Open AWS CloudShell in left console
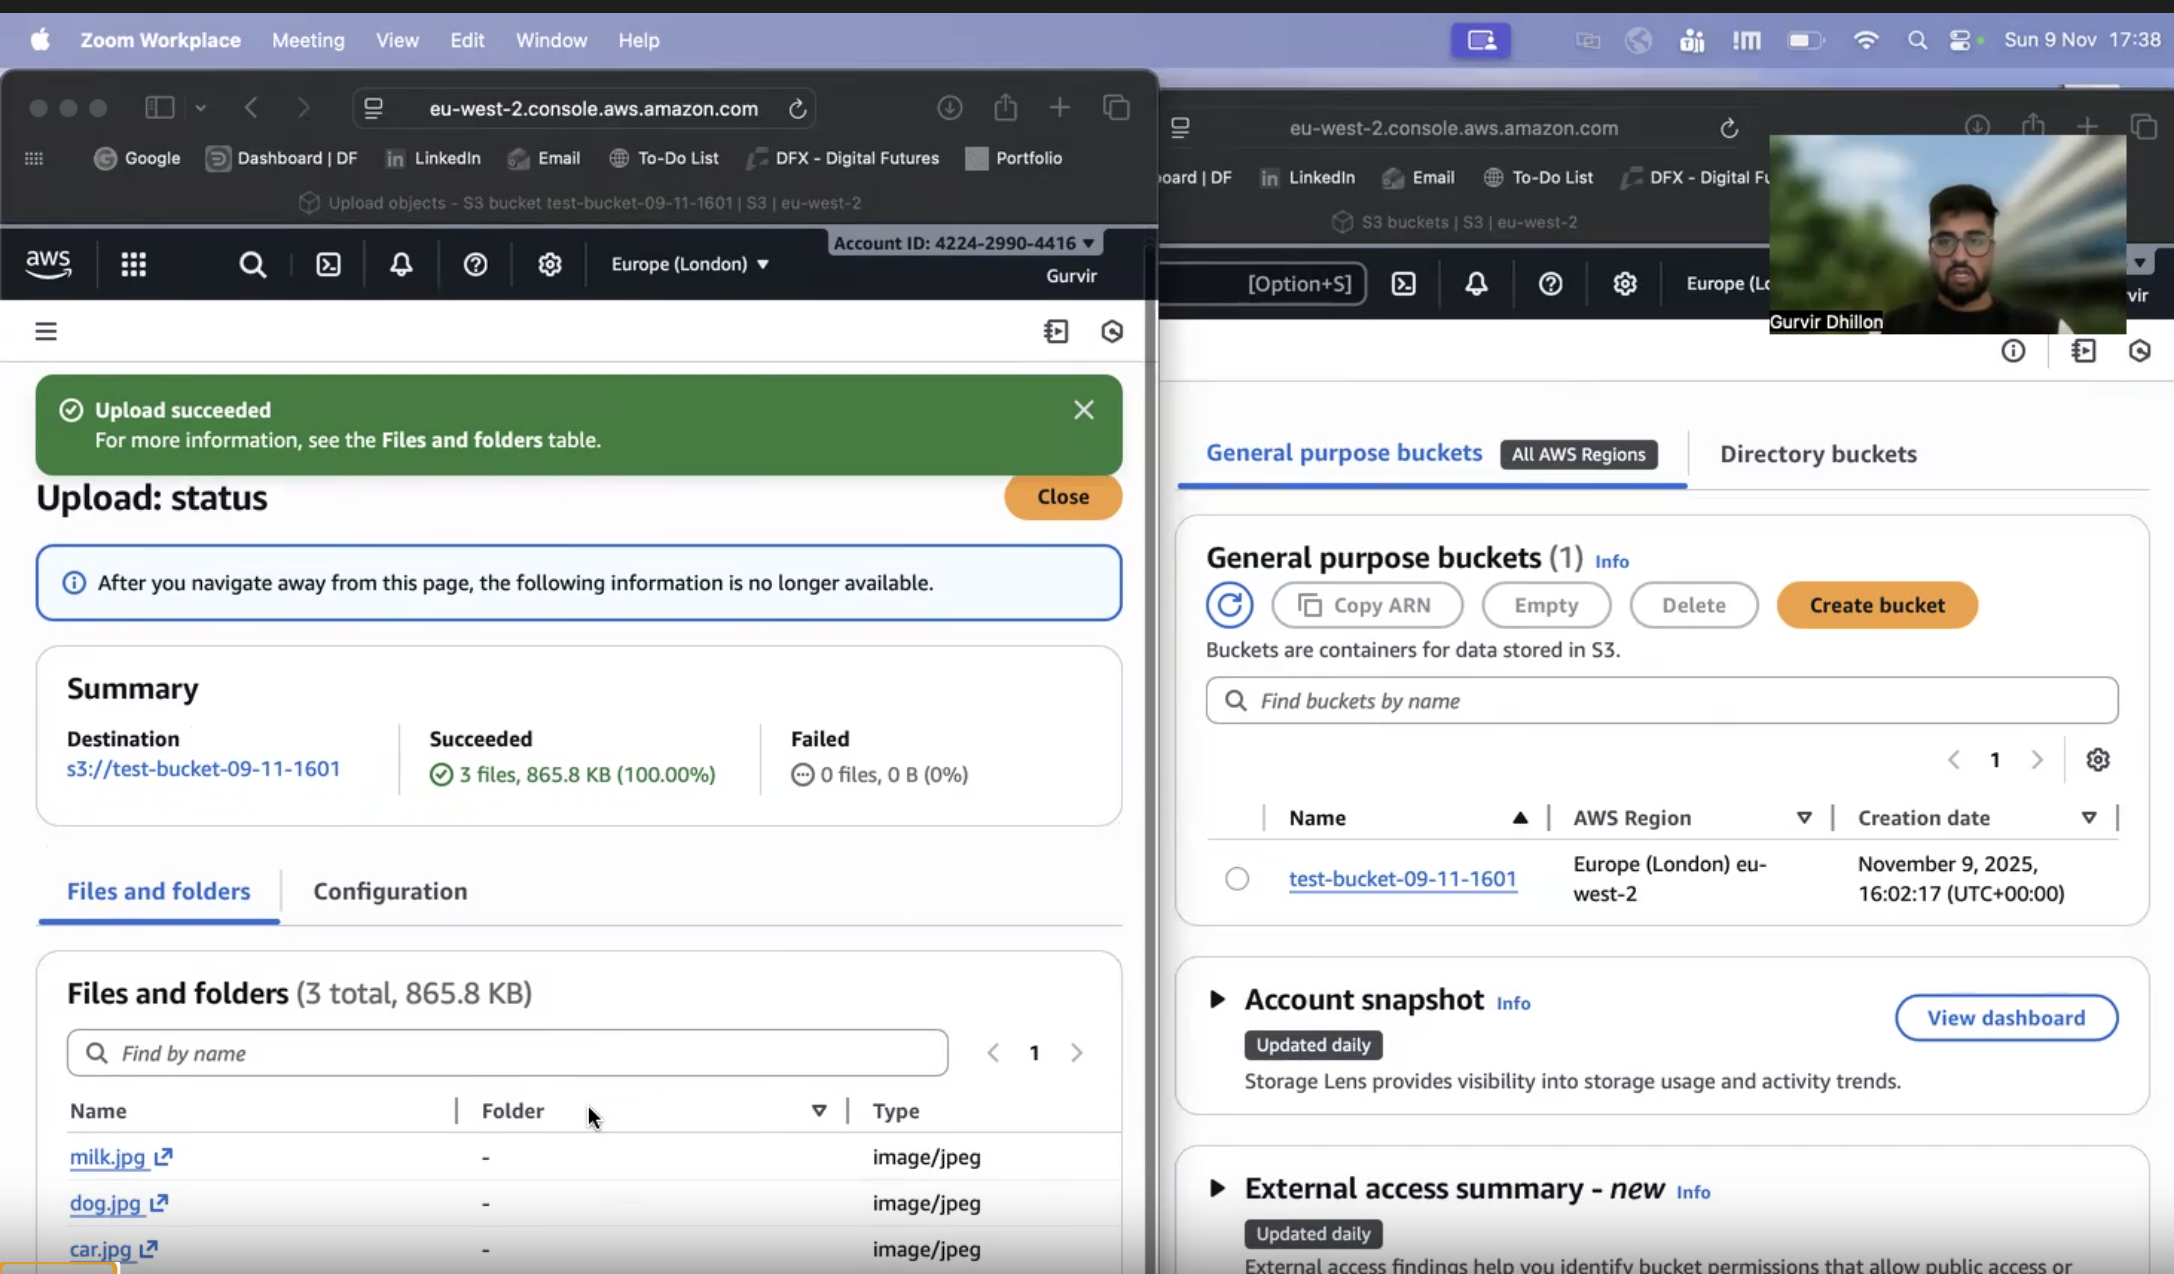The image size is (2174, 1274). point(328,264)
